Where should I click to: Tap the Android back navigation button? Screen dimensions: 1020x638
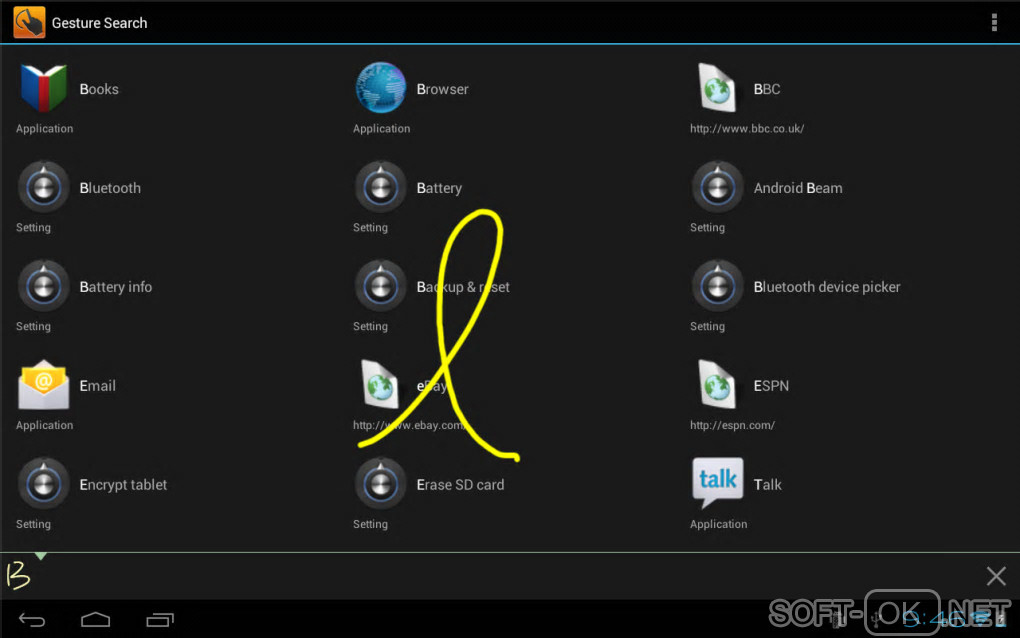[x=32, y=620]
